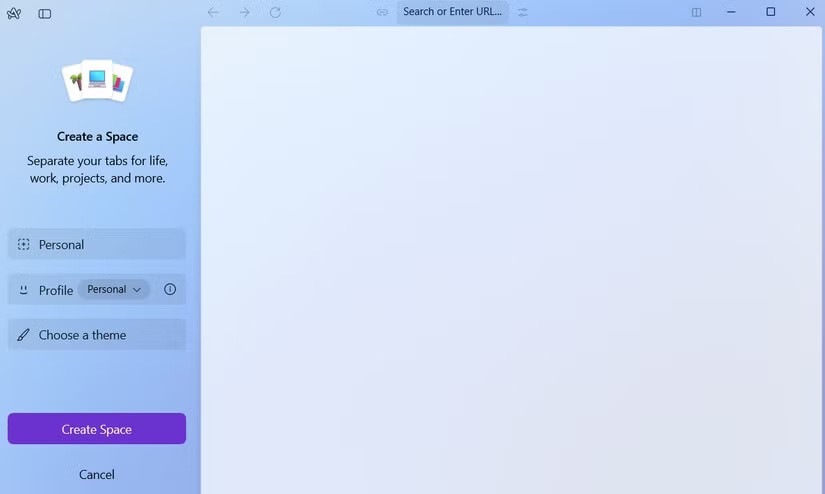825x494 pixels.
Task: Click the link icon beside URL bar
Action: click(382, 12)
